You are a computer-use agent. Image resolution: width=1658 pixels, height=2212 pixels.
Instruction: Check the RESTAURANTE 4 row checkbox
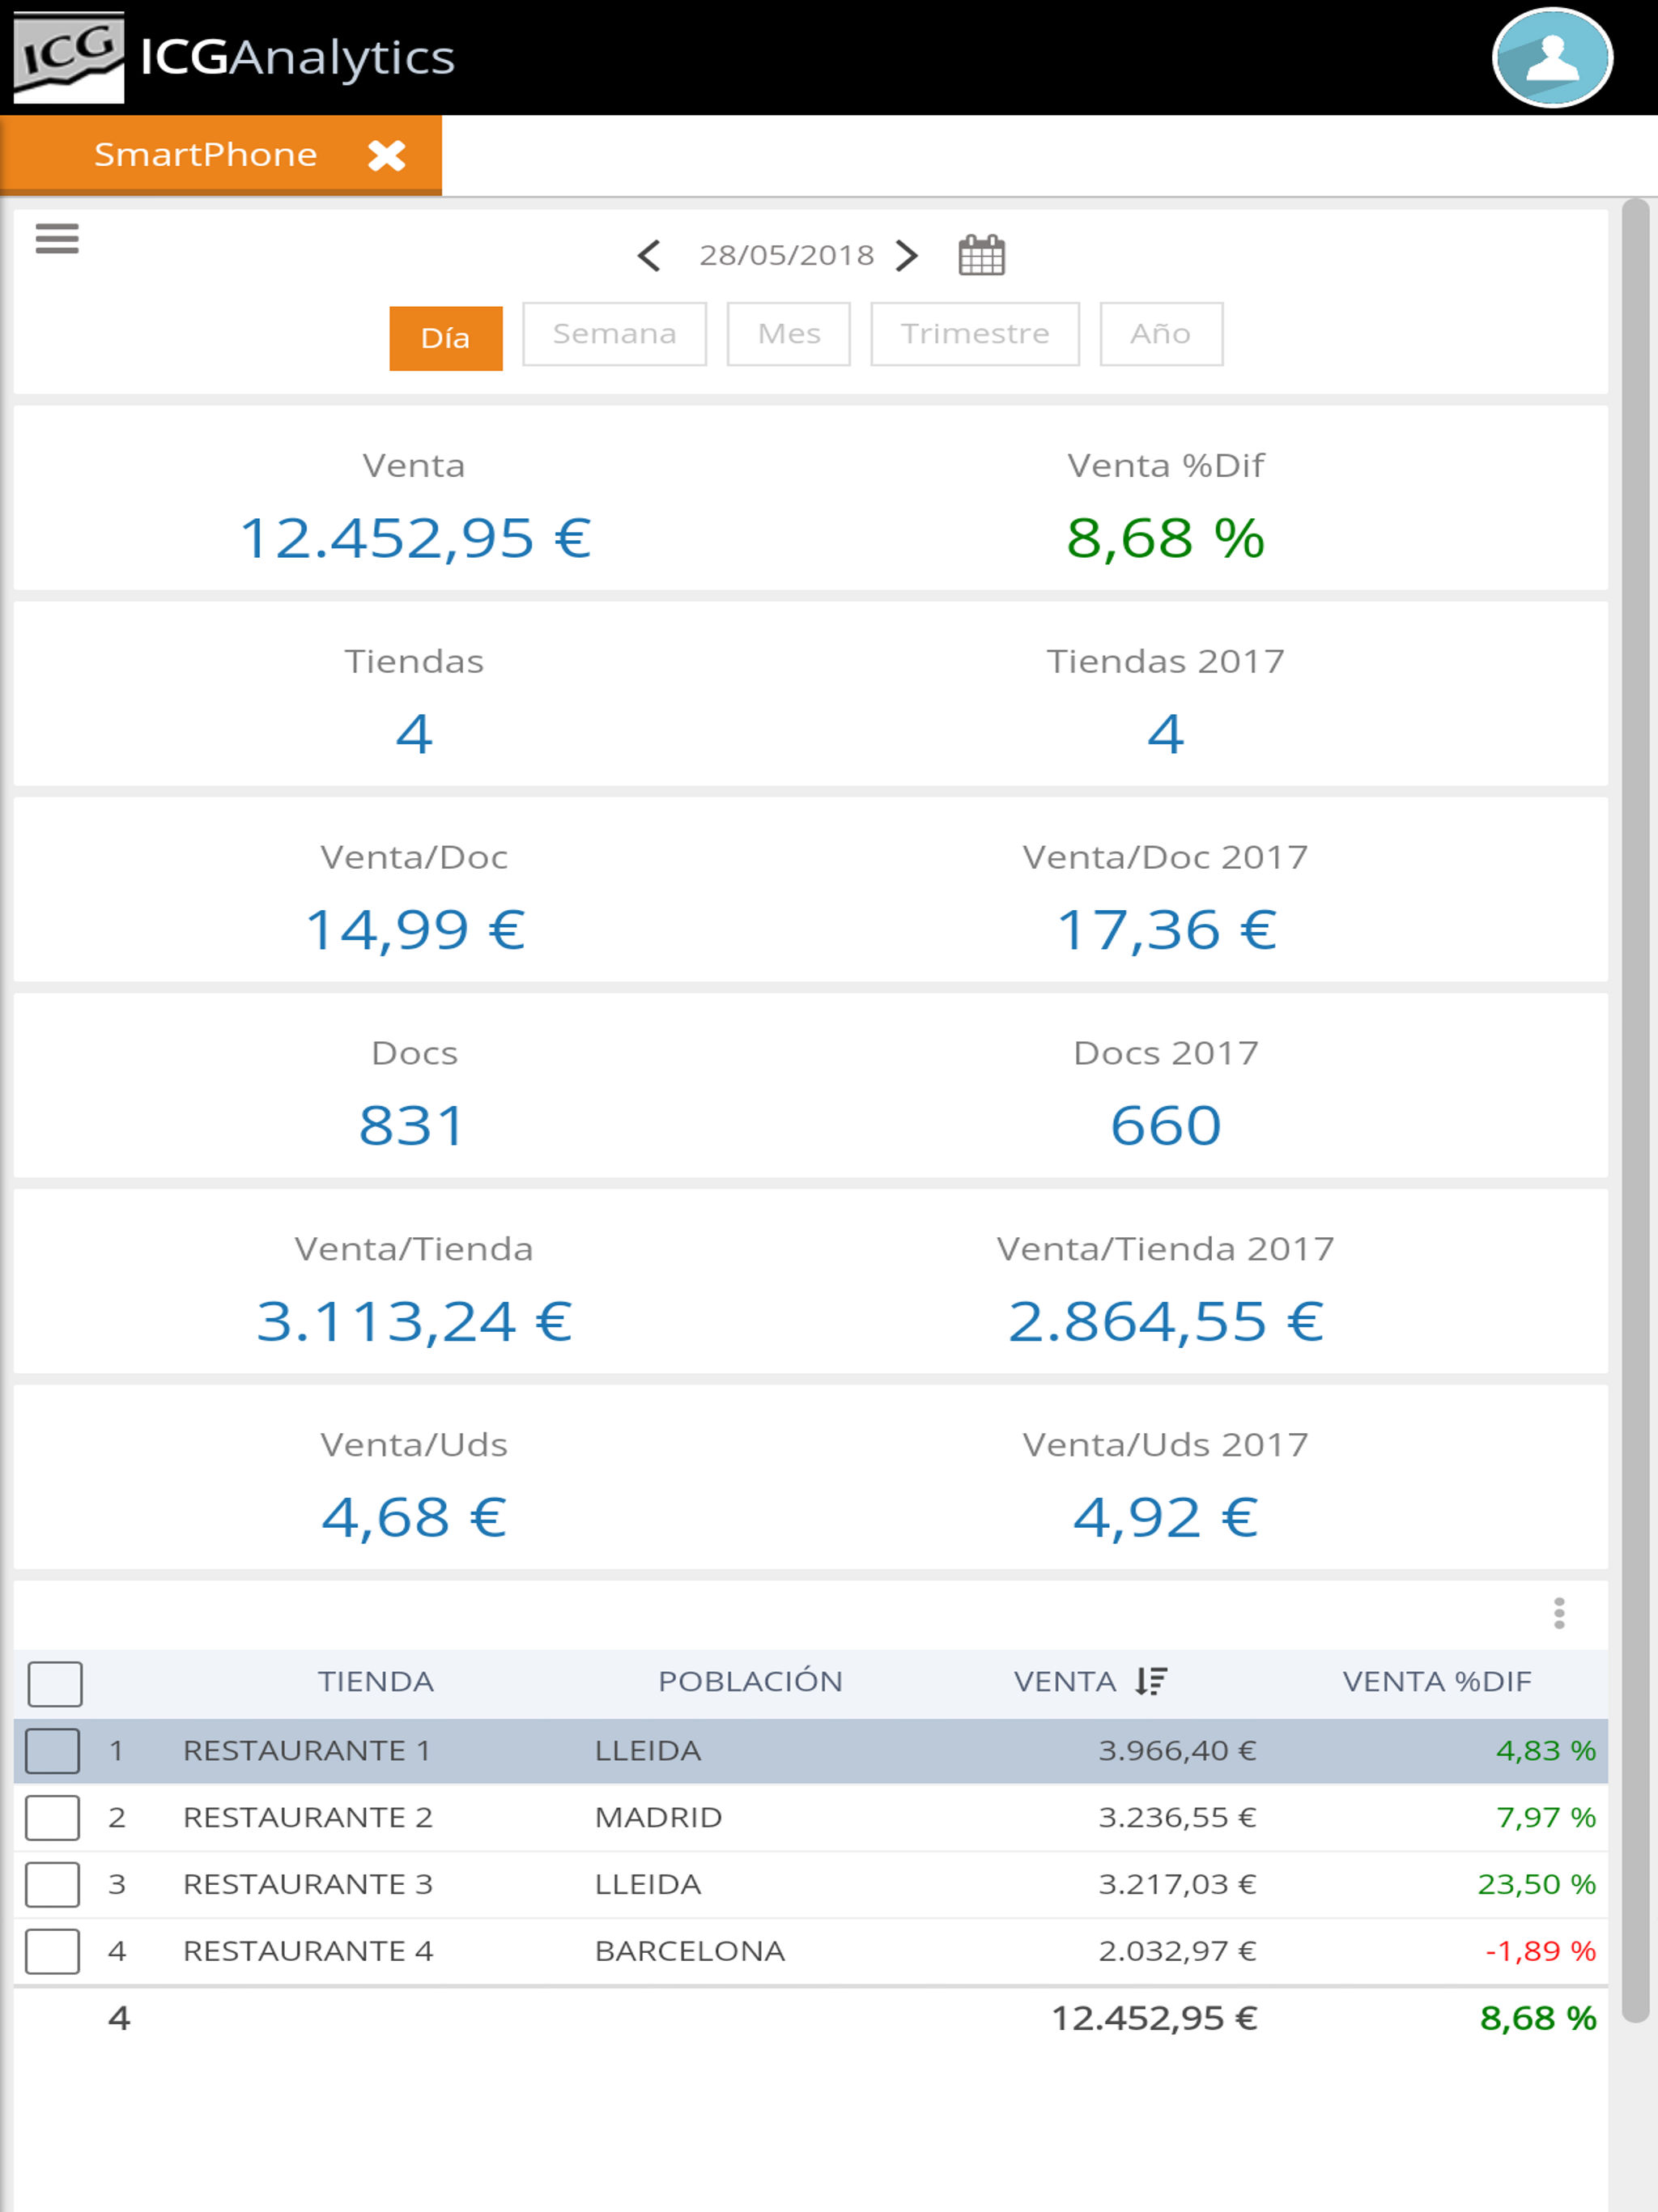click(53, 1951)
